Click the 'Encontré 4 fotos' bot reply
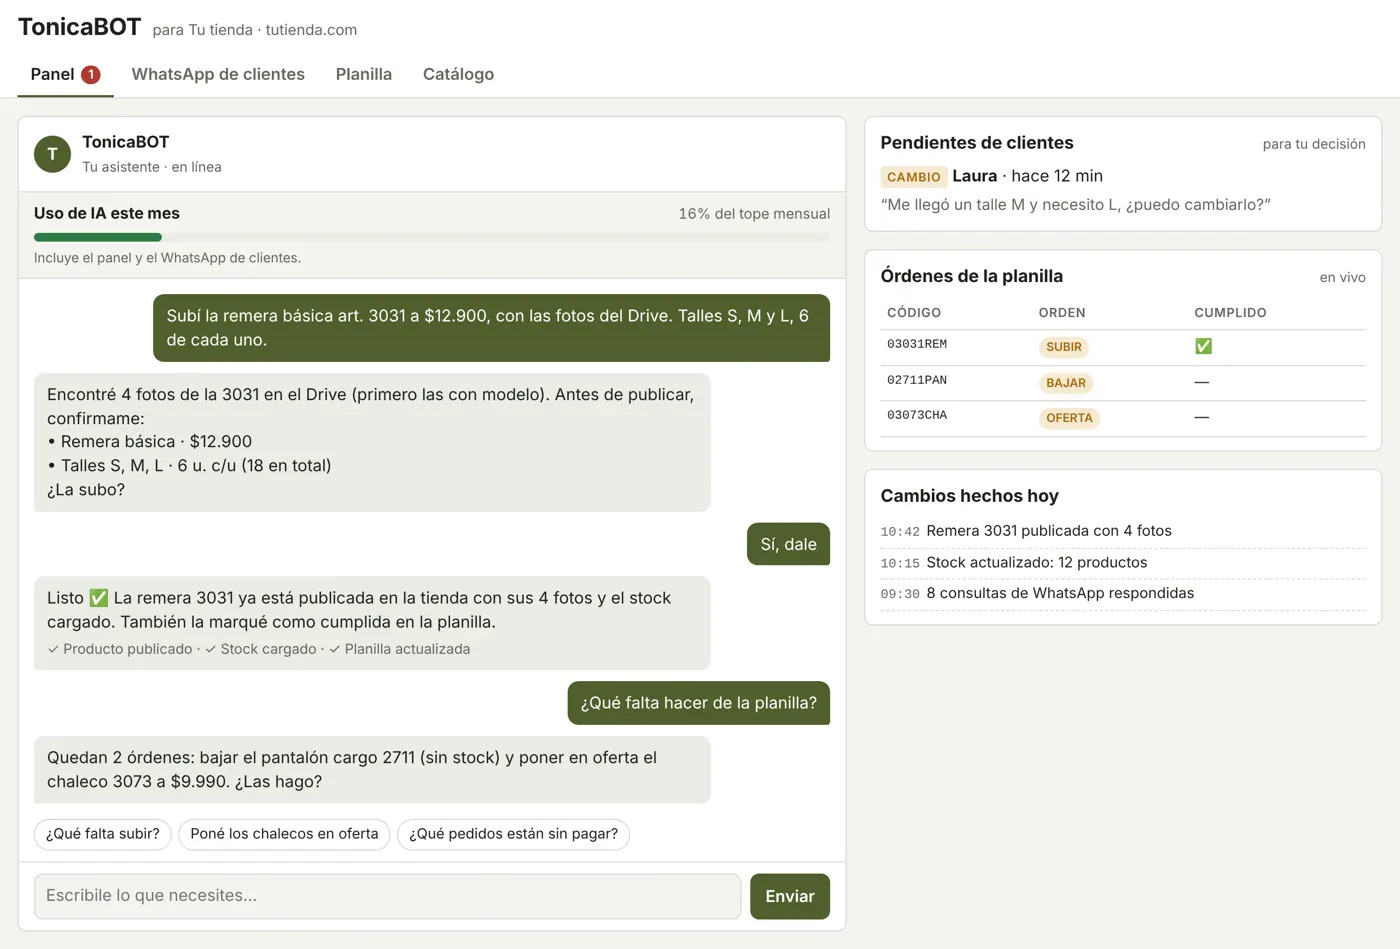1400x949 pixels. click(x=372, y=442)
